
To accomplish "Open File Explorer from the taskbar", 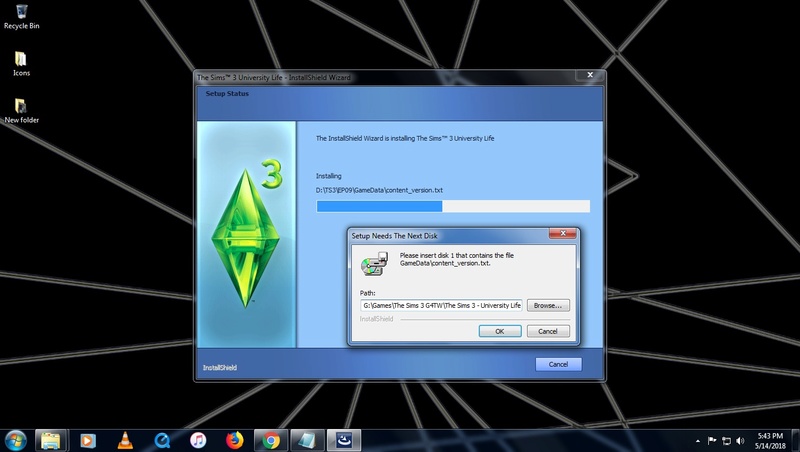I will [x=51, y=440].
